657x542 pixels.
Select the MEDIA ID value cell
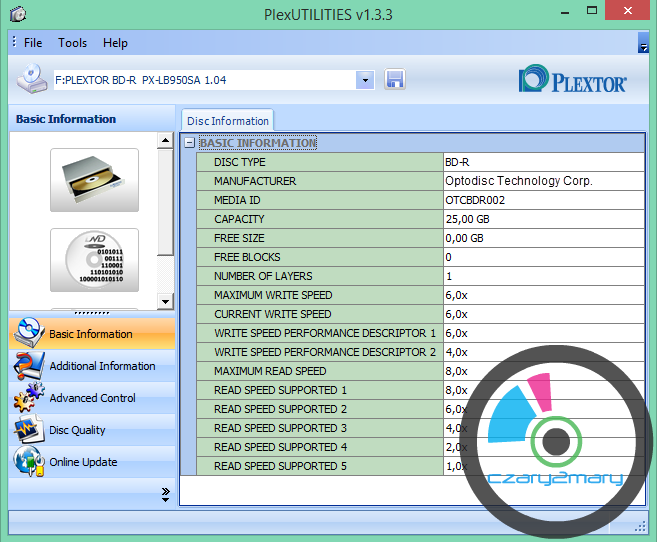(543, 200)
